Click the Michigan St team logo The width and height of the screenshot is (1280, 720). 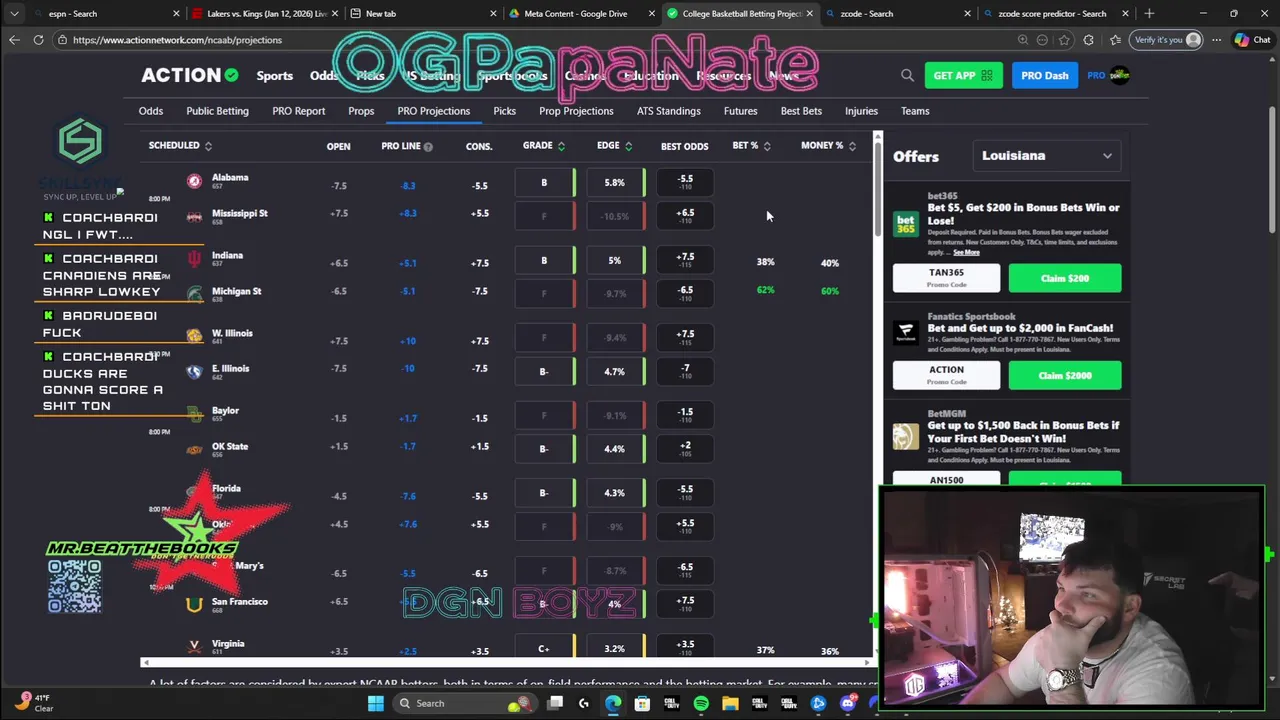pyautogui.click(x=194, y=294)
